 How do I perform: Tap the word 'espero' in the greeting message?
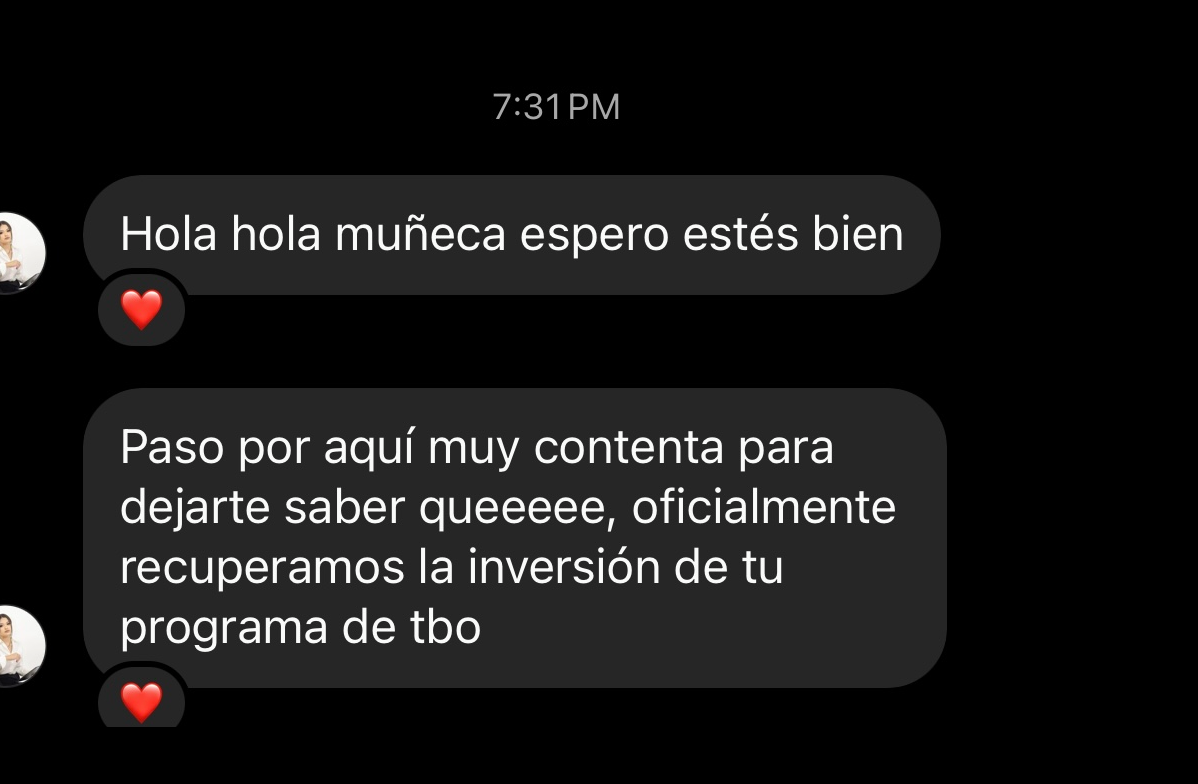pos(594,237)
